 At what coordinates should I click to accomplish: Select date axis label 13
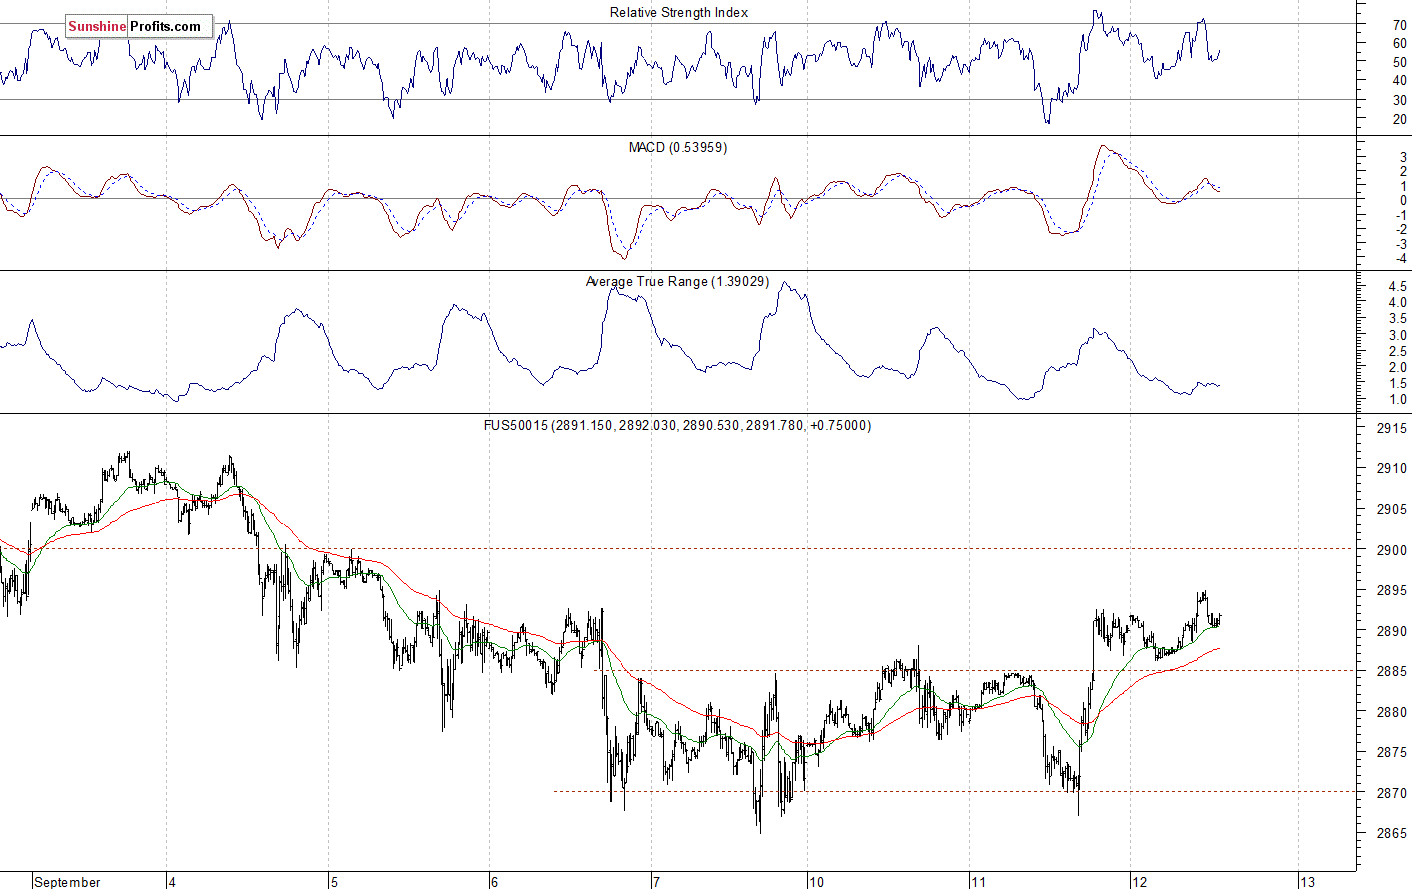[x=1307, y=882]
